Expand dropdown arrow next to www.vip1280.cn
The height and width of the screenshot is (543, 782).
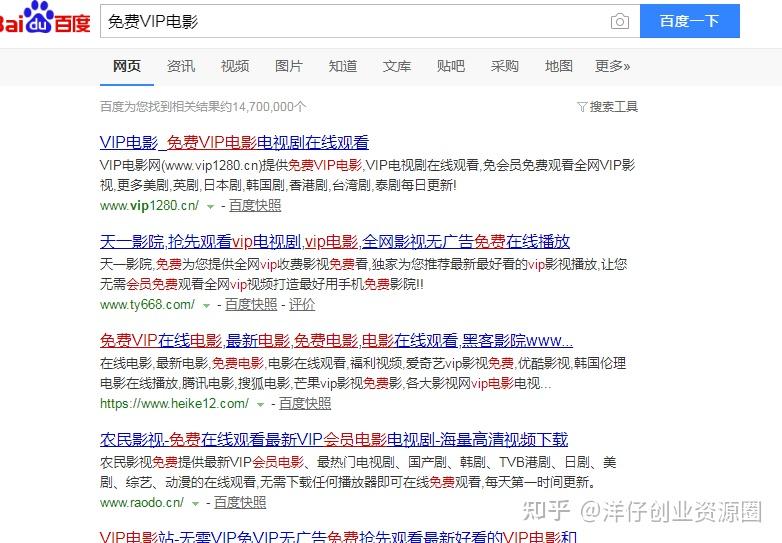click(210, 206)
